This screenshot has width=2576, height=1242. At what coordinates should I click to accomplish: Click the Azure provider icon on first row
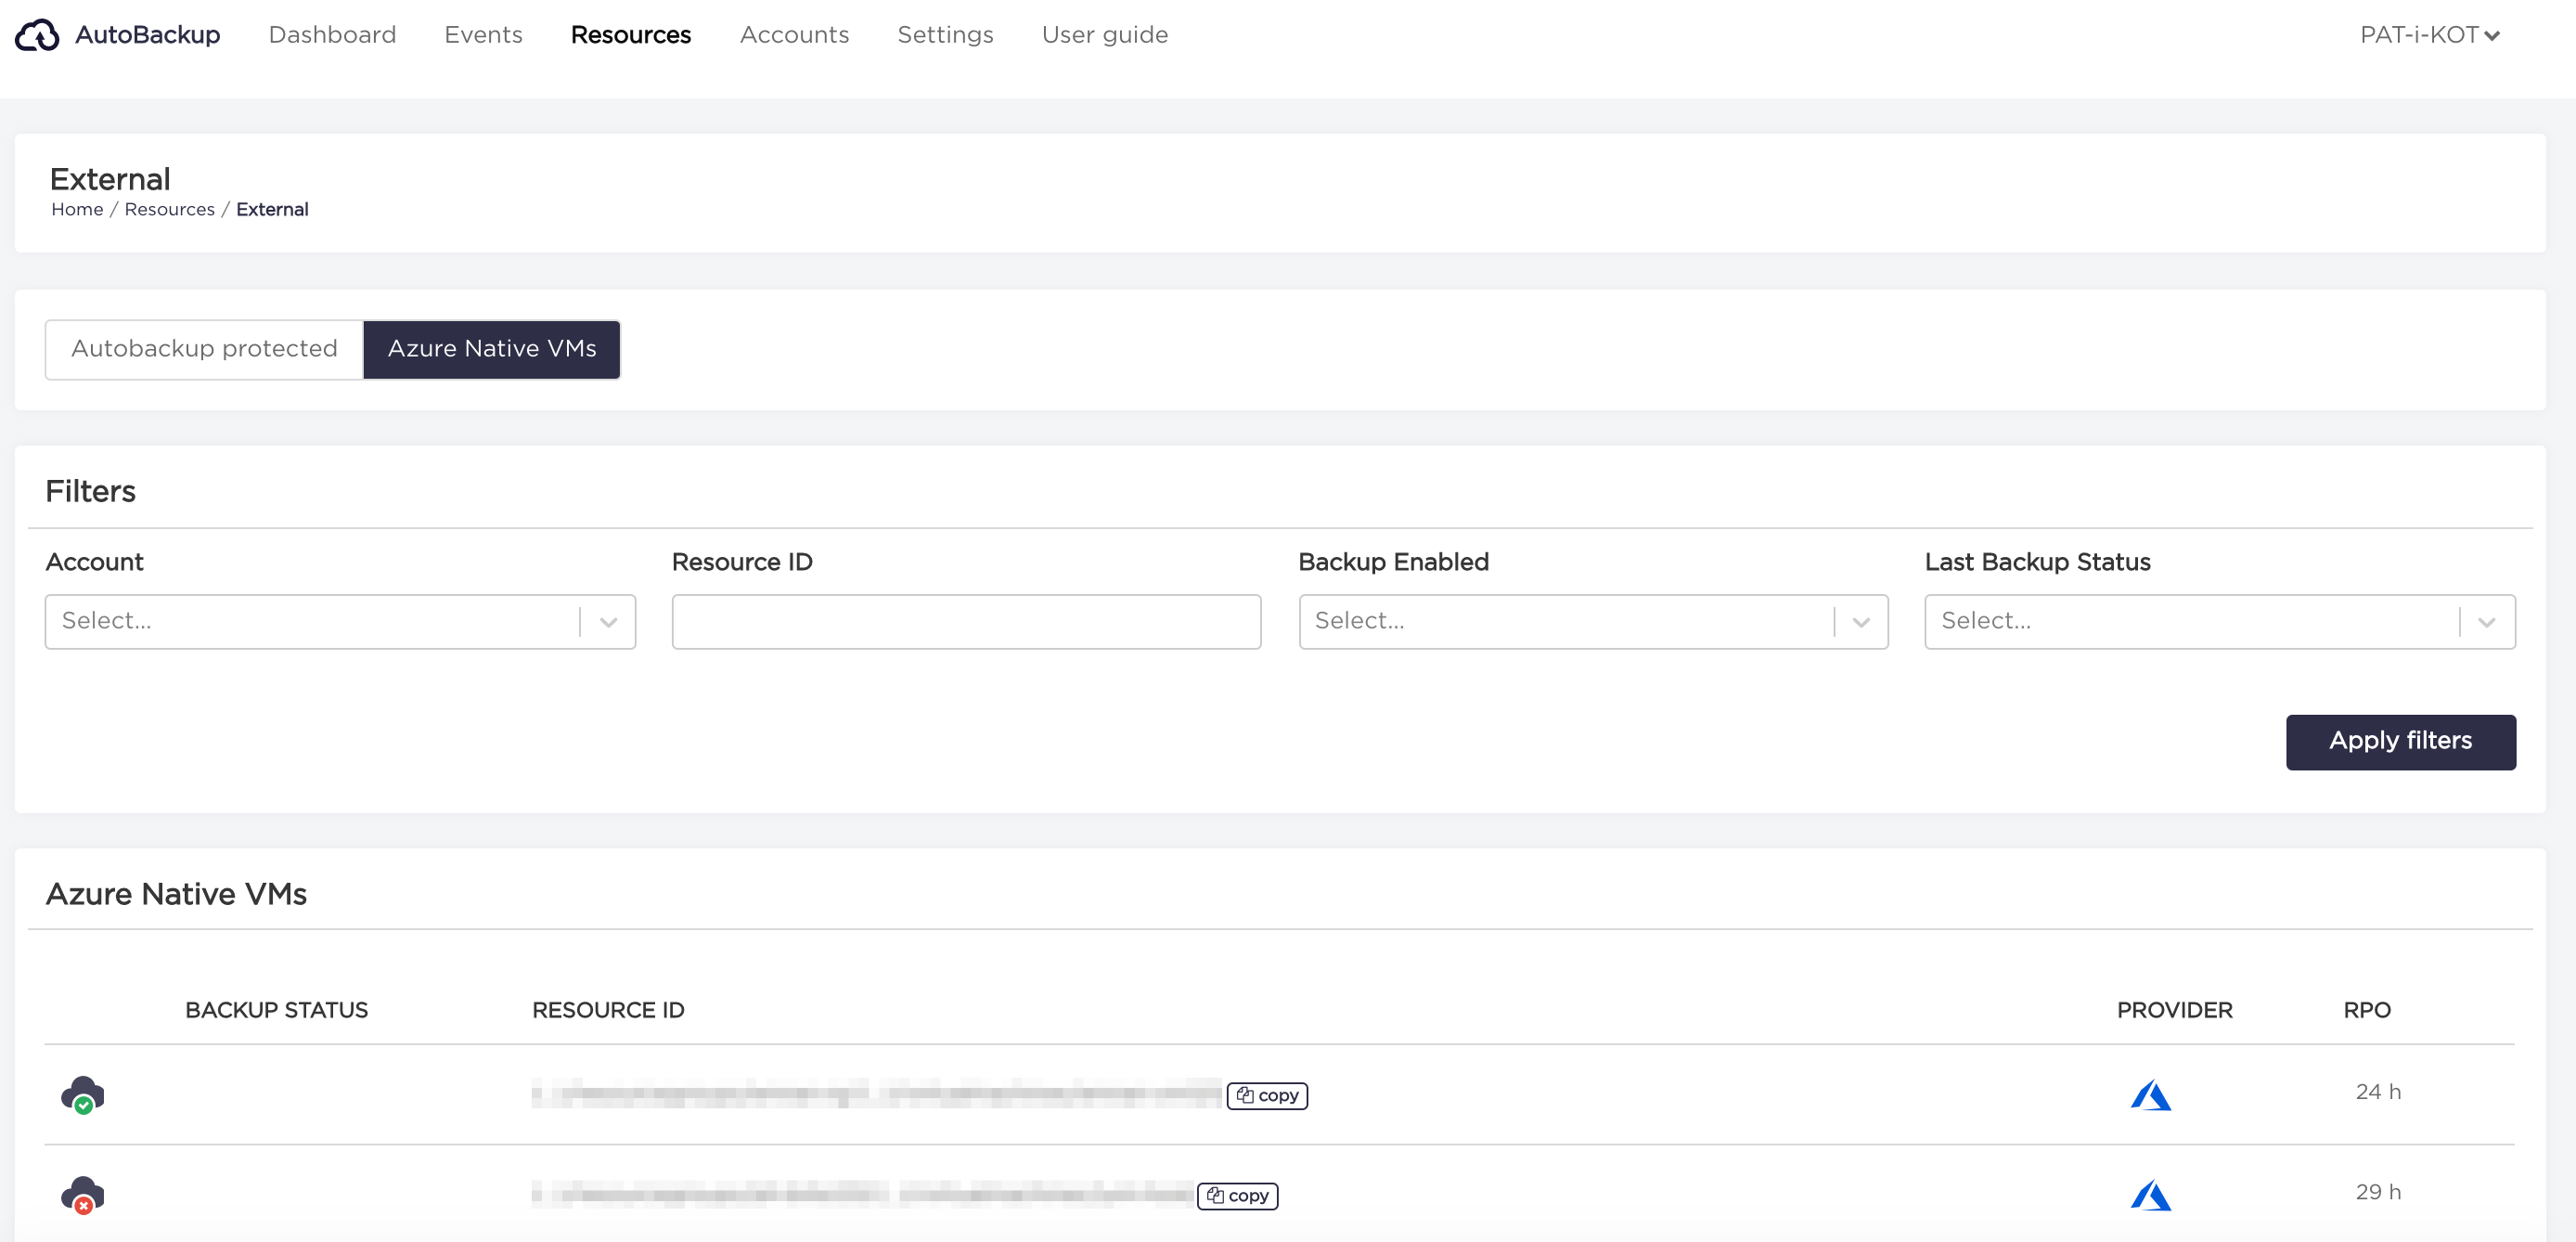2150,1094
